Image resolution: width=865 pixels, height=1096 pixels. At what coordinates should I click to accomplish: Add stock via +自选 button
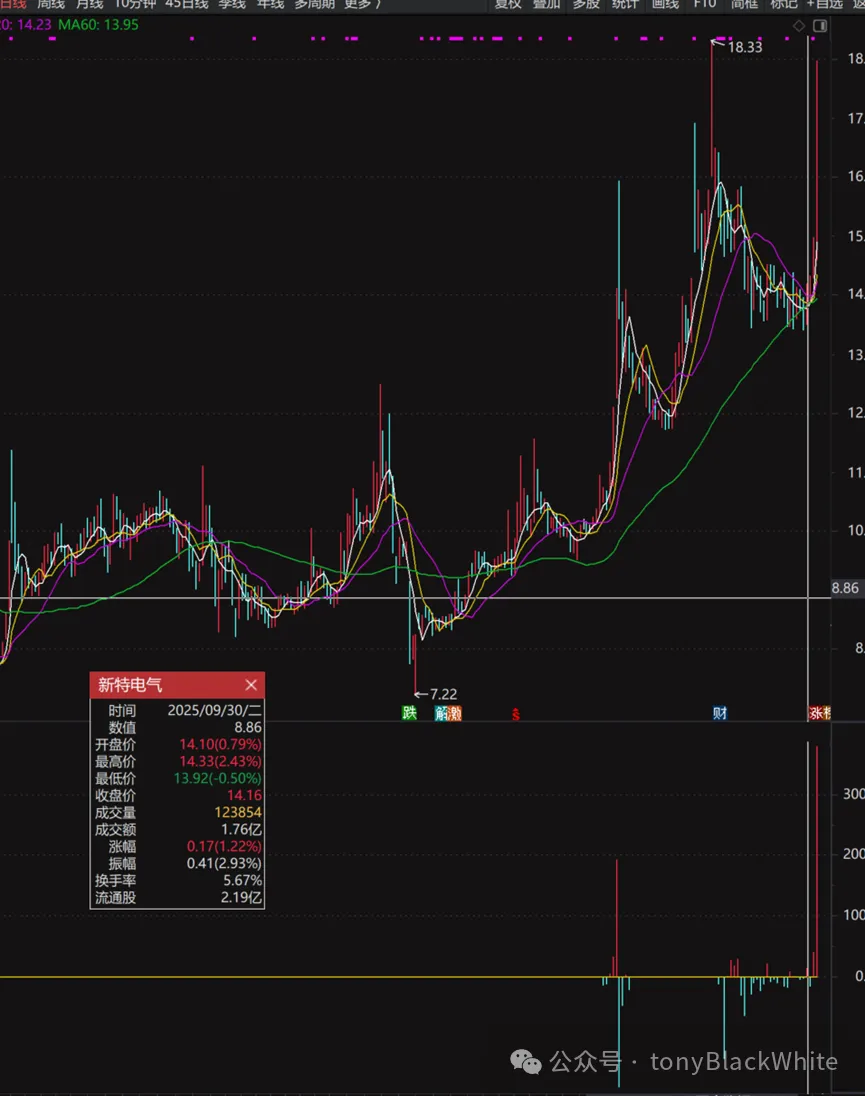(824, 5)
